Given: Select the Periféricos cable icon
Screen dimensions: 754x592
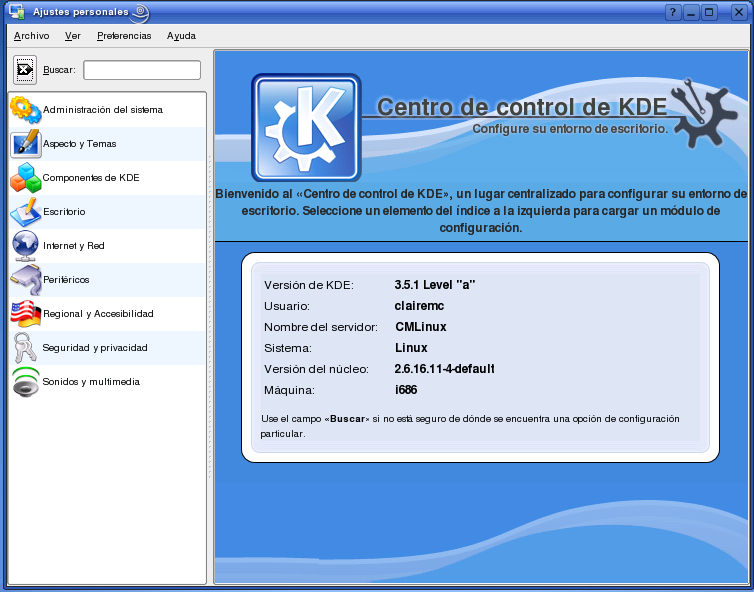Looking at the screenshot, I should [x=25, y=279].
